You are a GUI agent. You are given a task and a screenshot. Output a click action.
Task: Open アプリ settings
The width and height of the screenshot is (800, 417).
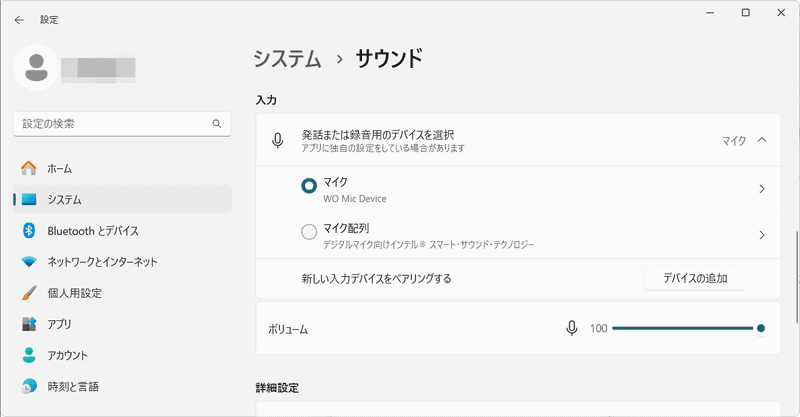point(122,324)
